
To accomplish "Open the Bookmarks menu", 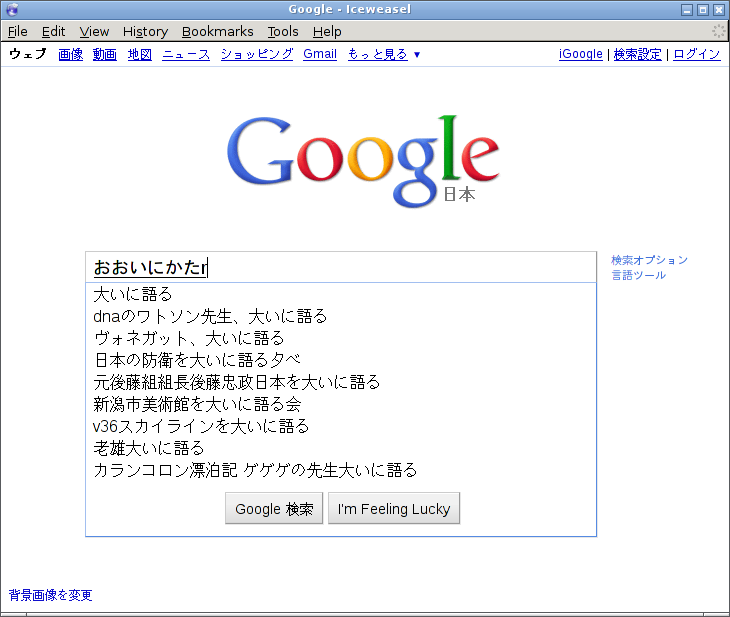I will pos(217,31).
